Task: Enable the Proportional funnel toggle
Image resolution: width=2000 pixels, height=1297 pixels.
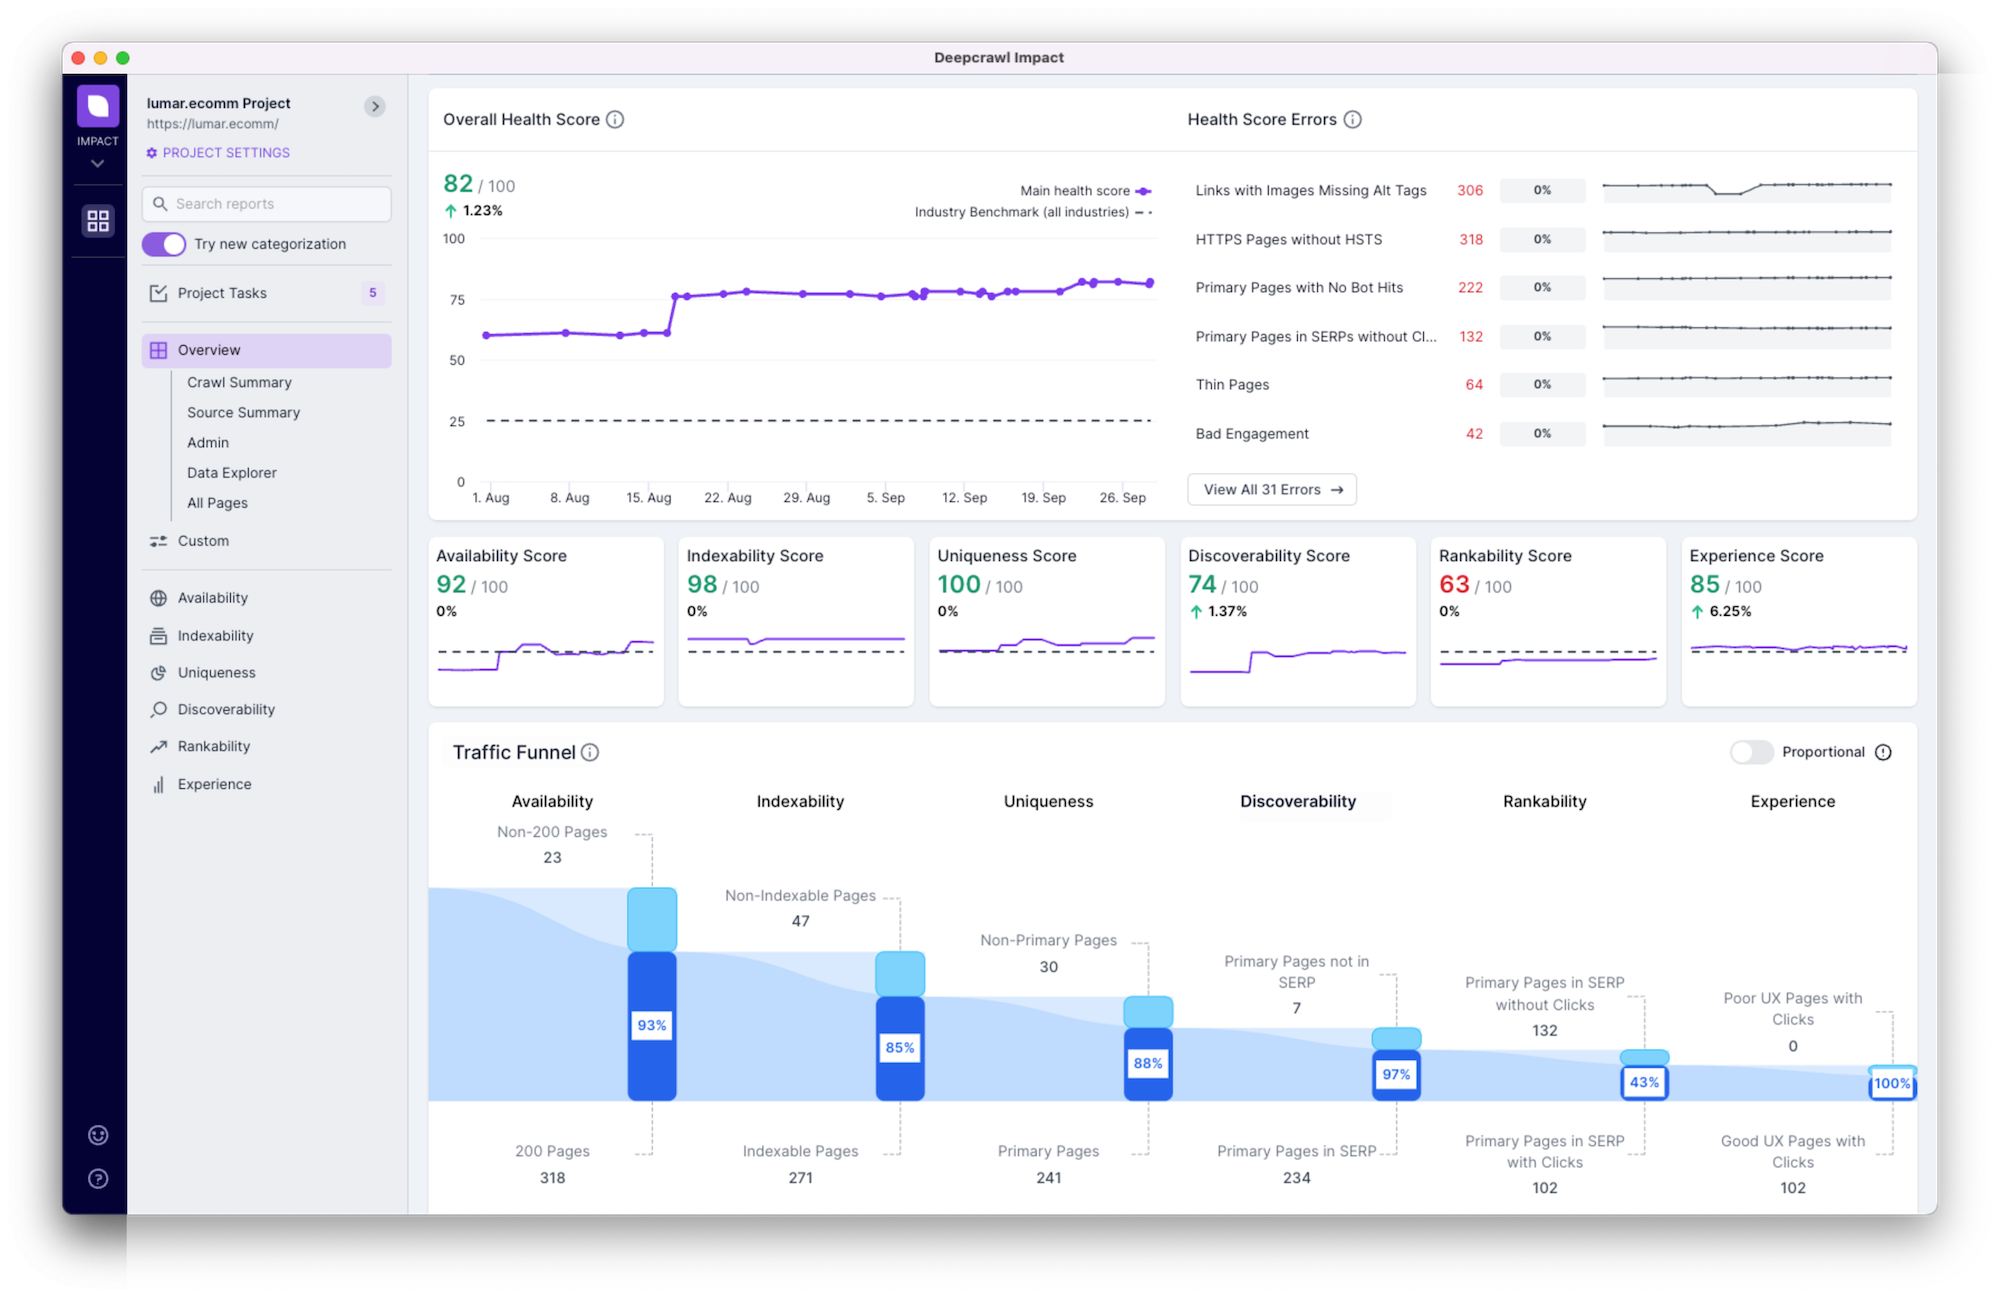Action: (x=1751, y=752)
